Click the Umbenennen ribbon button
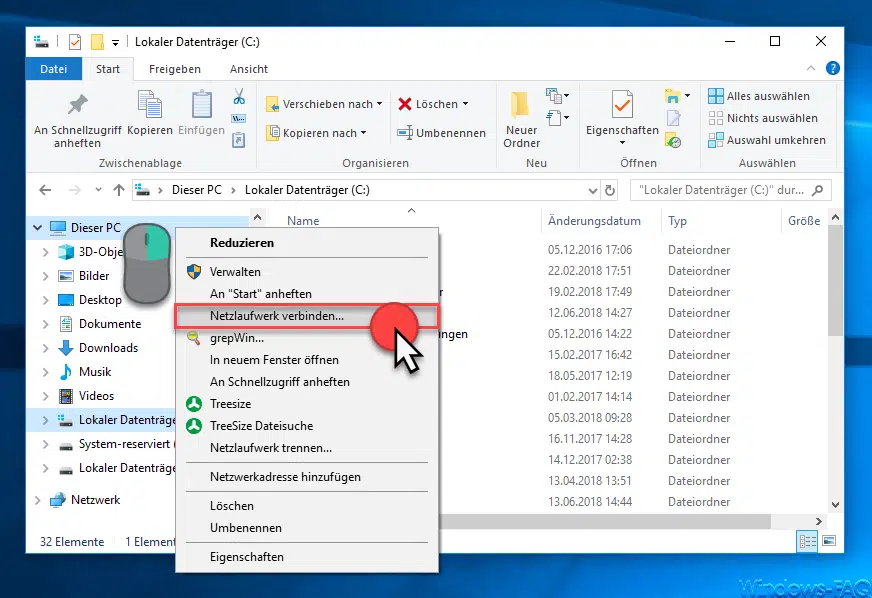This screenshot has width=872, height=598. pyautogui.click(x=441, y=133)
